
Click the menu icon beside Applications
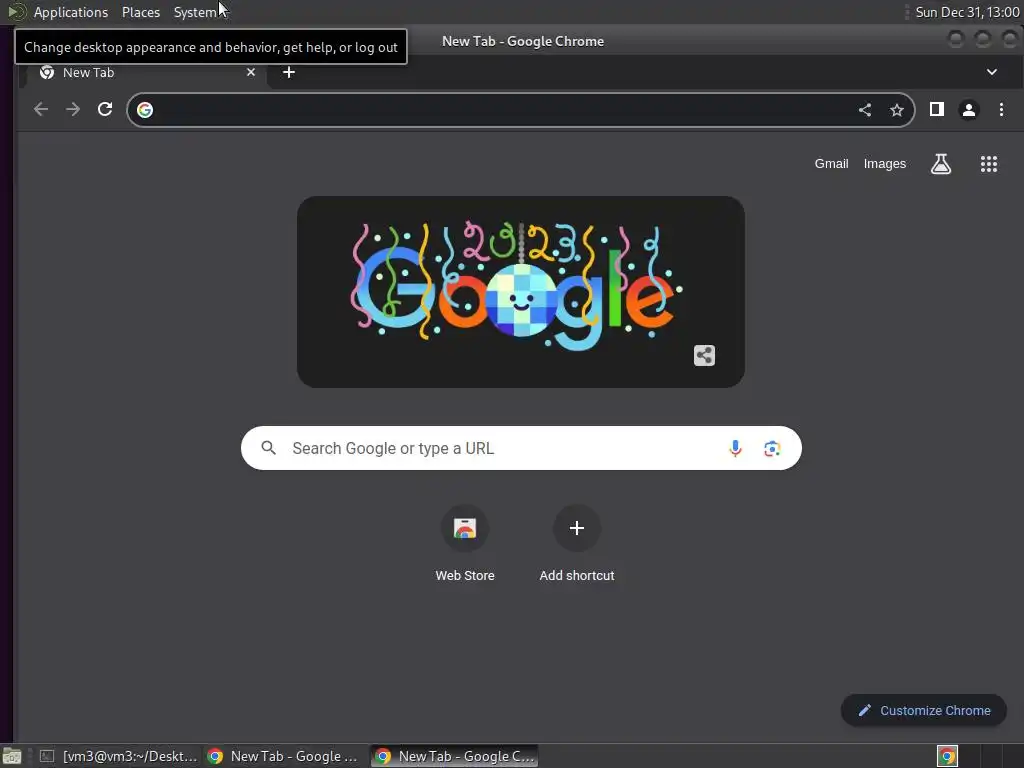coord(16,12)
